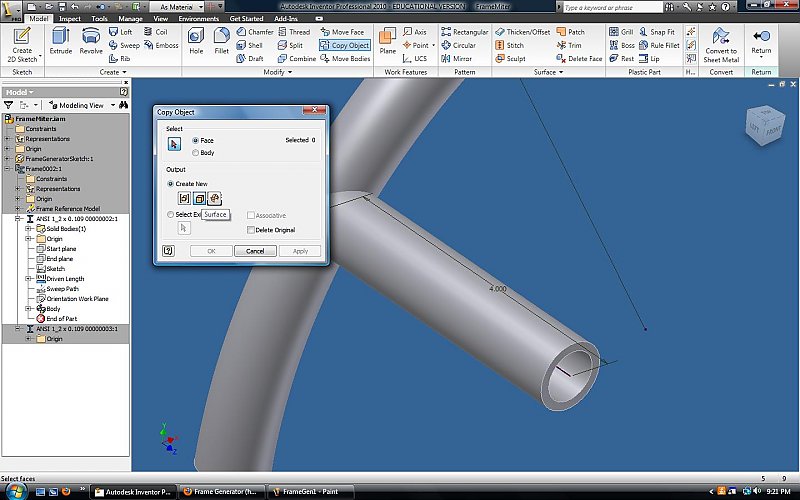The image size is (800, 500).
Task: Click Convert to Sheet Metal
Action: (721, 42)
